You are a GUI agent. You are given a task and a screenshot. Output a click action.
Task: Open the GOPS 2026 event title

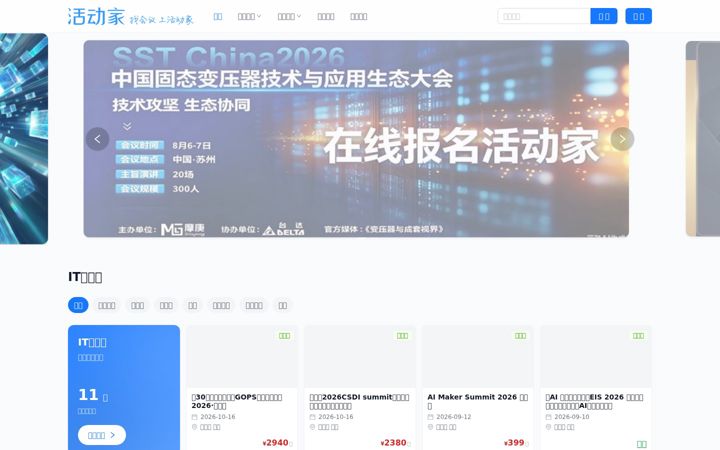[x=237, y=401]
